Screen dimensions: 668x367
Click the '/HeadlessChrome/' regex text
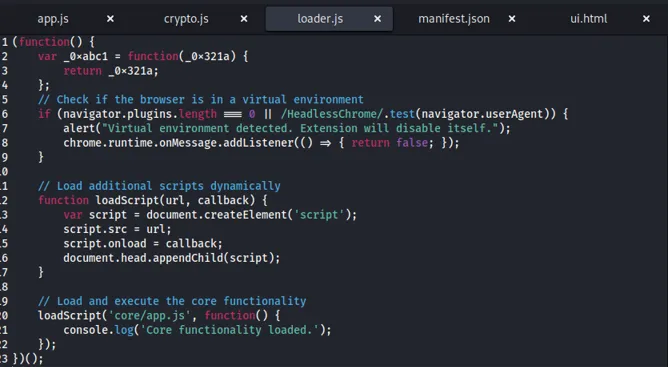(x=332, y=114)
